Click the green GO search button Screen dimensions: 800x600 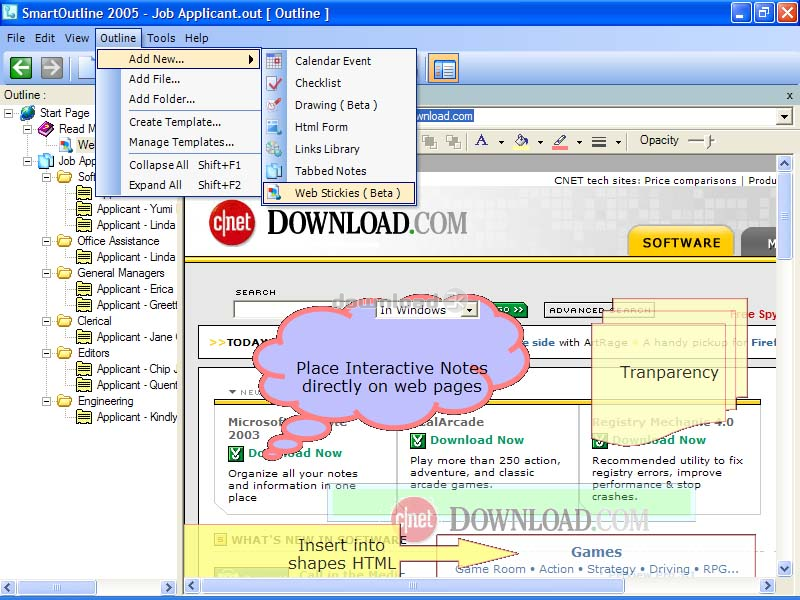[x=510, y=309]
